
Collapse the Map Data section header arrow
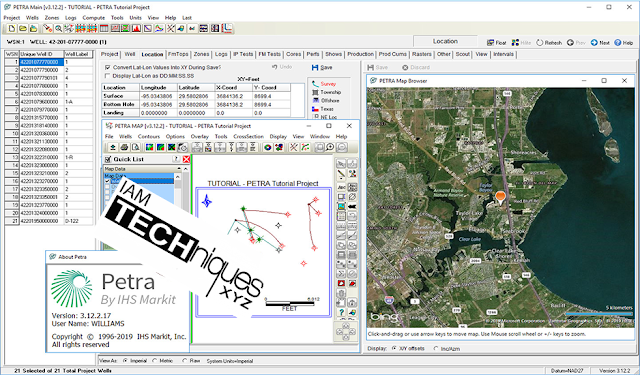tap(179, 169)
